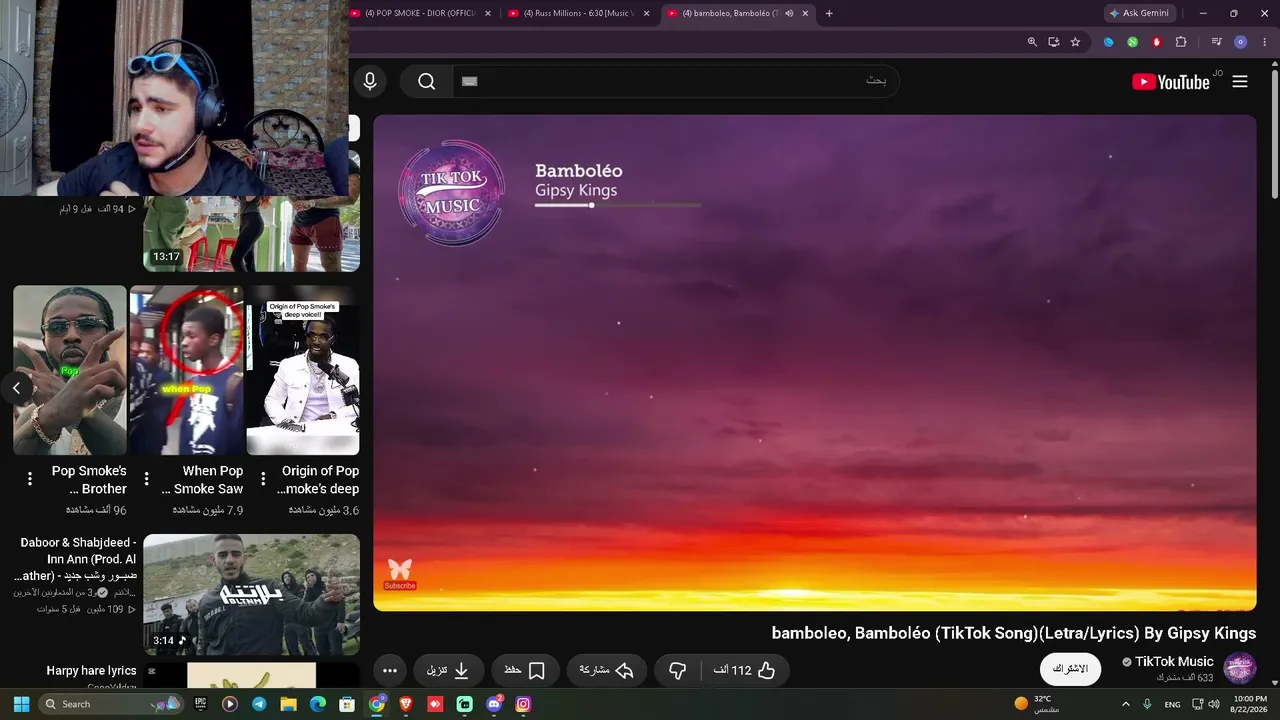Open the TikTok Music channel avatar
Image resolution: width=1280 pixels, height=720 pixels.
[1240, 668]
